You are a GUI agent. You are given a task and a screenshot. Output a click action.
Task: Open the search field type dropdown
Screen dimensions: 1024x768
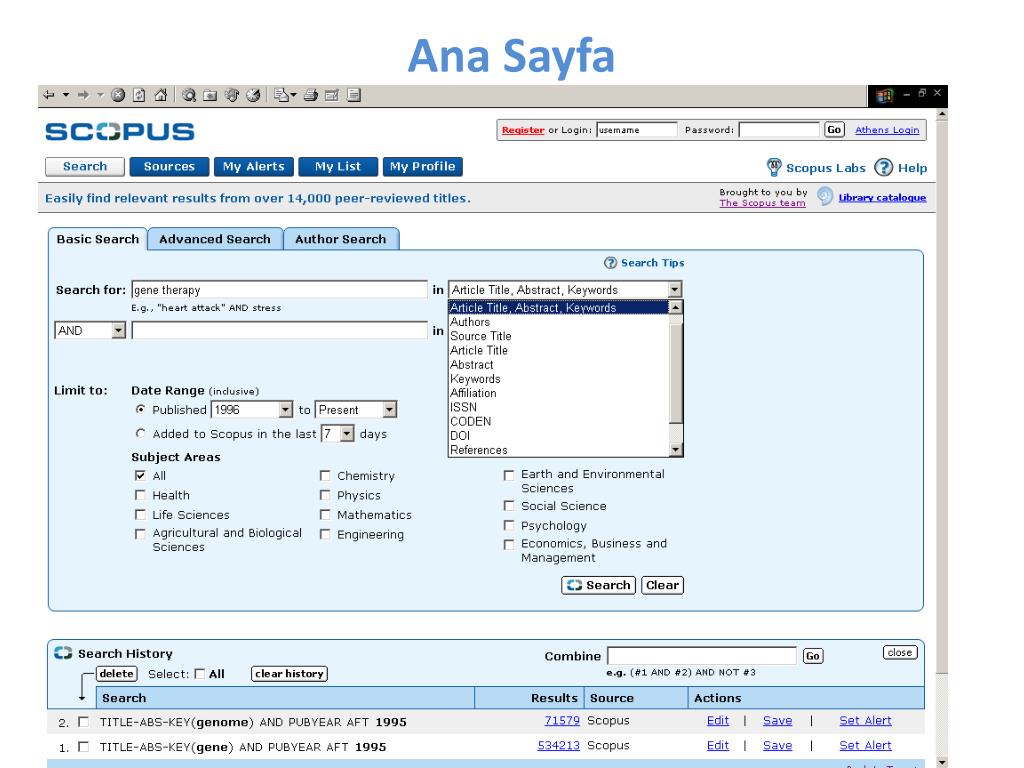[675, 289]
